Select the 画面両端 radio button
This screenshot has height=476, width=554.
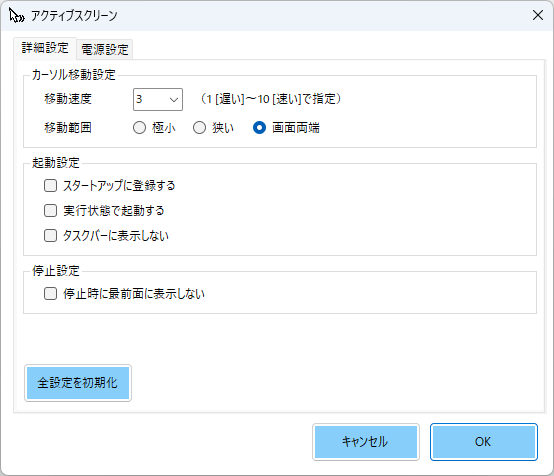coord(259,128)
